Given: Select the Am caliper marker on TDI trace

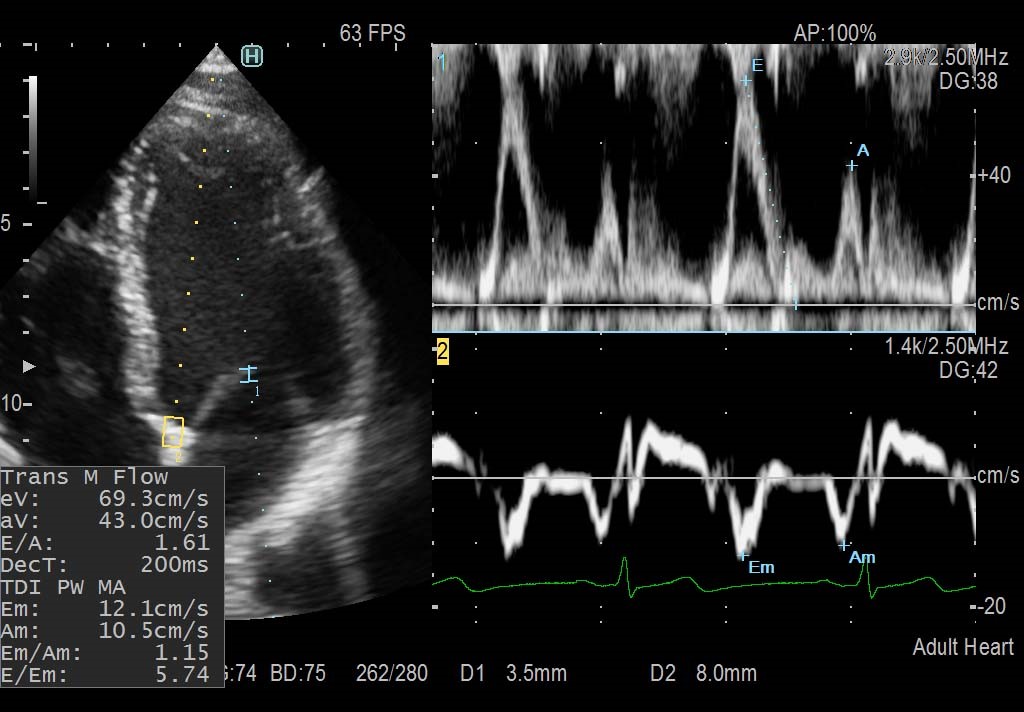Looking at the screenshot, I should click(x=845, y=546).
